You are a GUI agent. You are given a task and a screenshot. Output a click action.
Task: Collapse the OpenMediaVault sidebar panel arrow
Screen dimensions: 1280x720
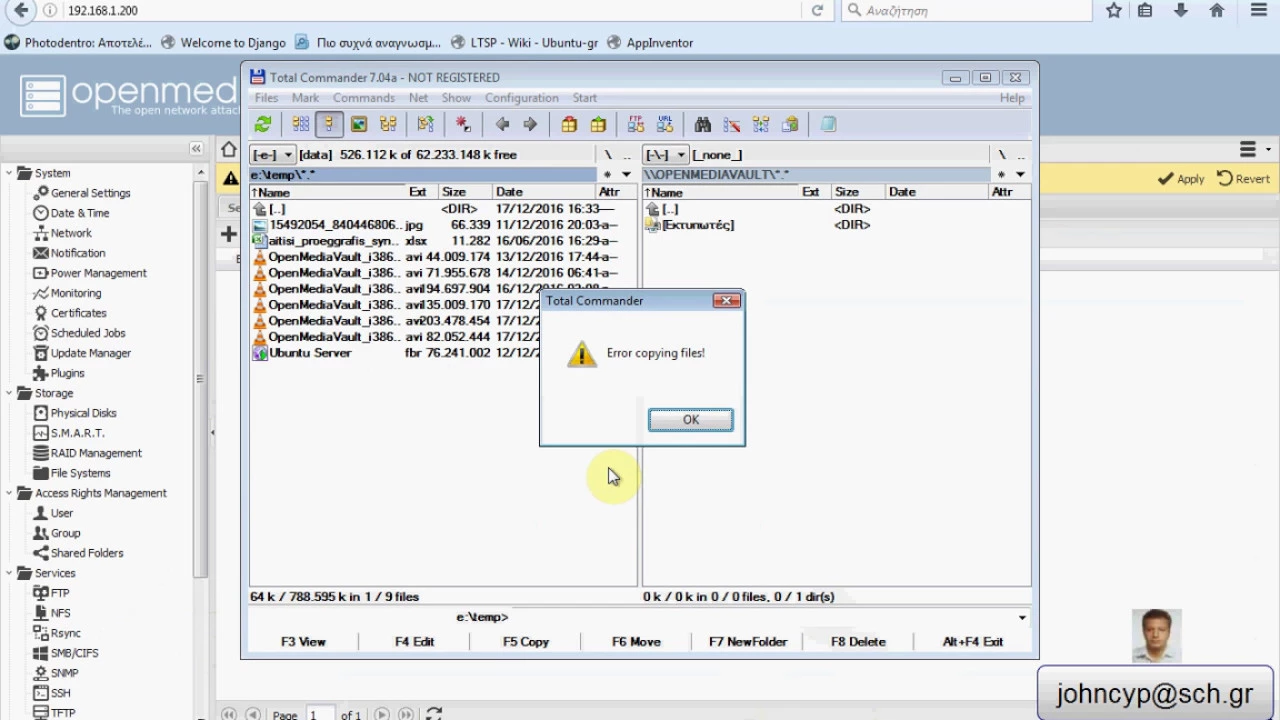[196, 149]
